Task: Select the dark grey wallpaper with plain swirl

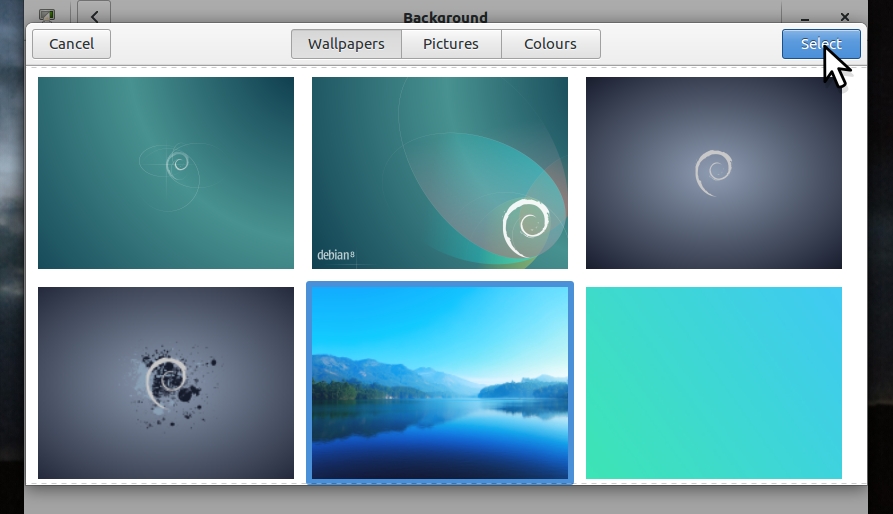Action: 714,173
